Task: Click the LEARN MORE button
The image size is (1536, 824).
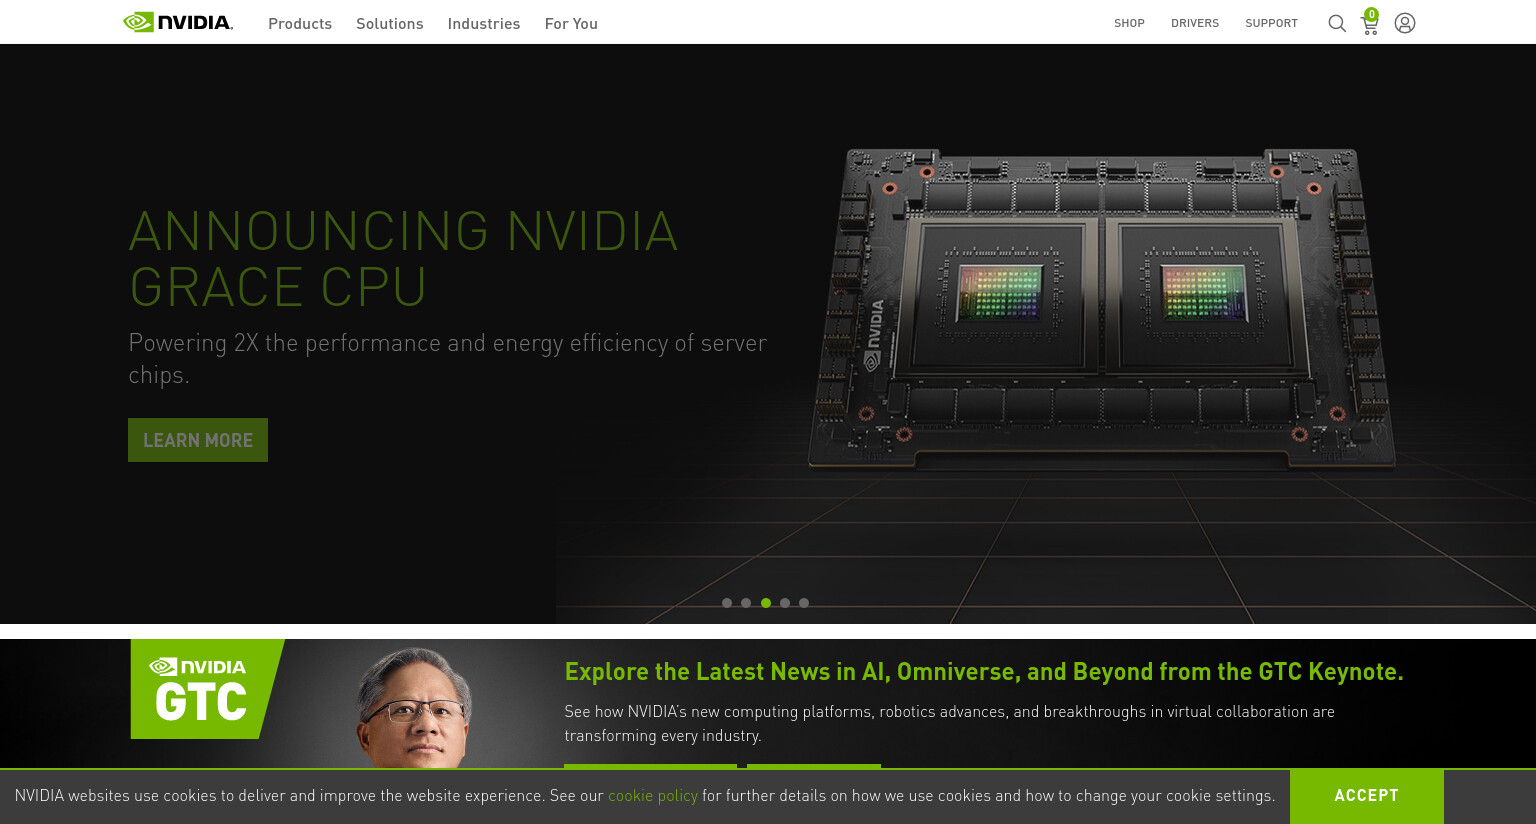Action: [198, 440]
